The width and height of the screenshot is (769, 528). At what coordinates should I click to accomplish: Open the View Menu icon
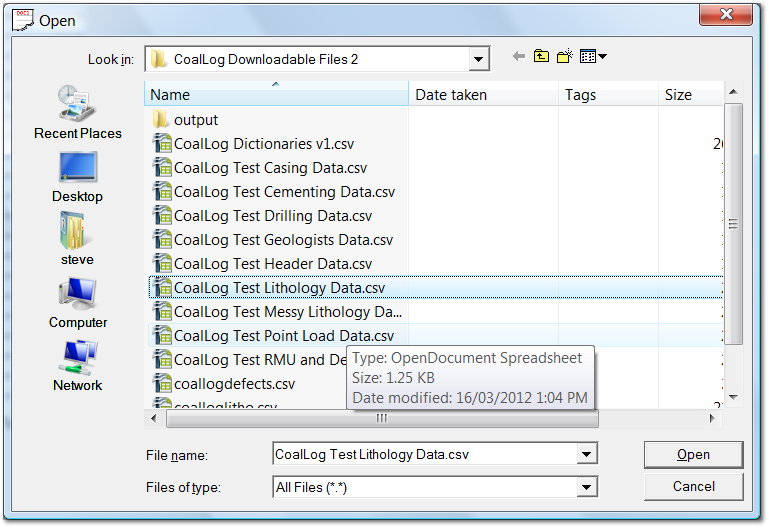pyautogui.click(x=593, y=57)
